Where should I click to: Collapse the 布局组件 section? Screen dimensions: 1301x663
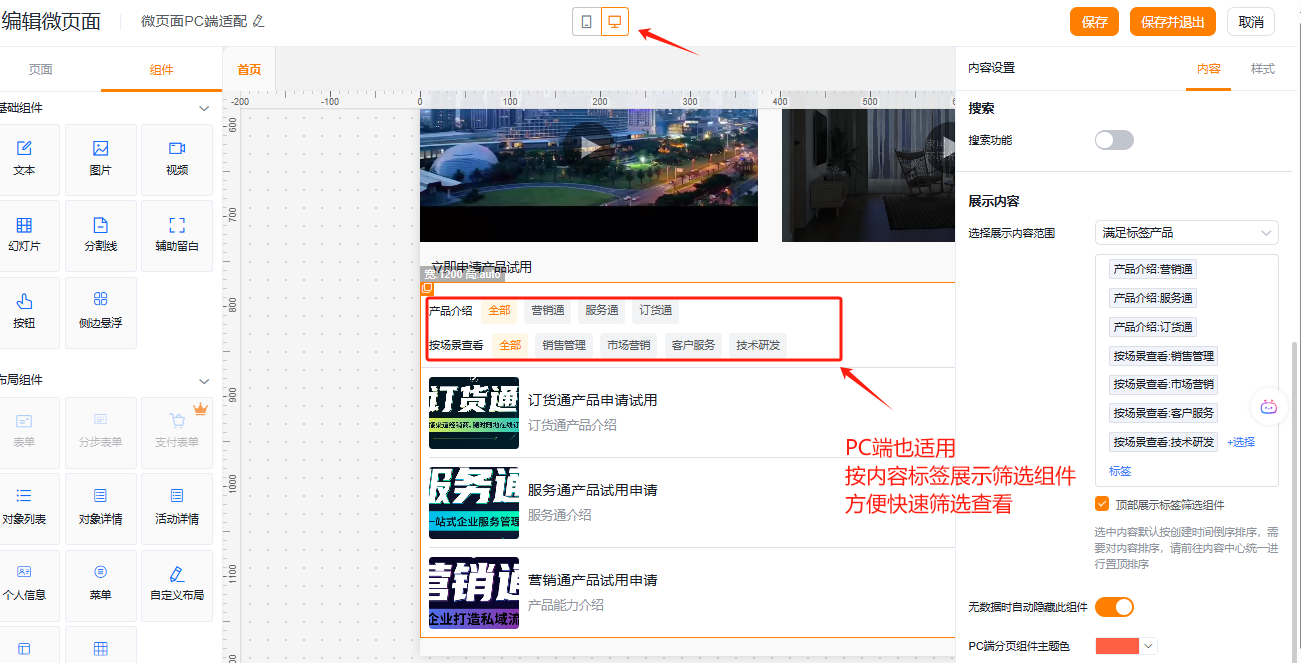coord(204,380)
